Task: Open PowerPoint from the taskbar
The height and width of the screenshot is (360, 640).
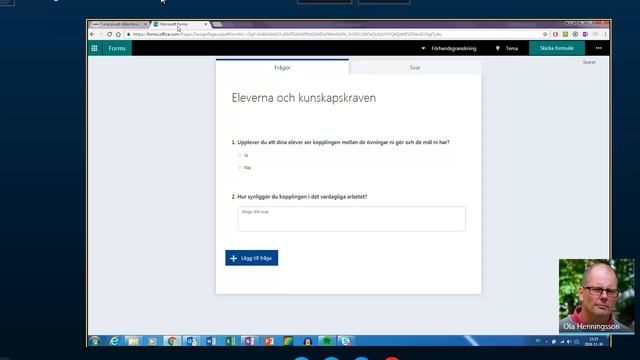Action: 269,341
